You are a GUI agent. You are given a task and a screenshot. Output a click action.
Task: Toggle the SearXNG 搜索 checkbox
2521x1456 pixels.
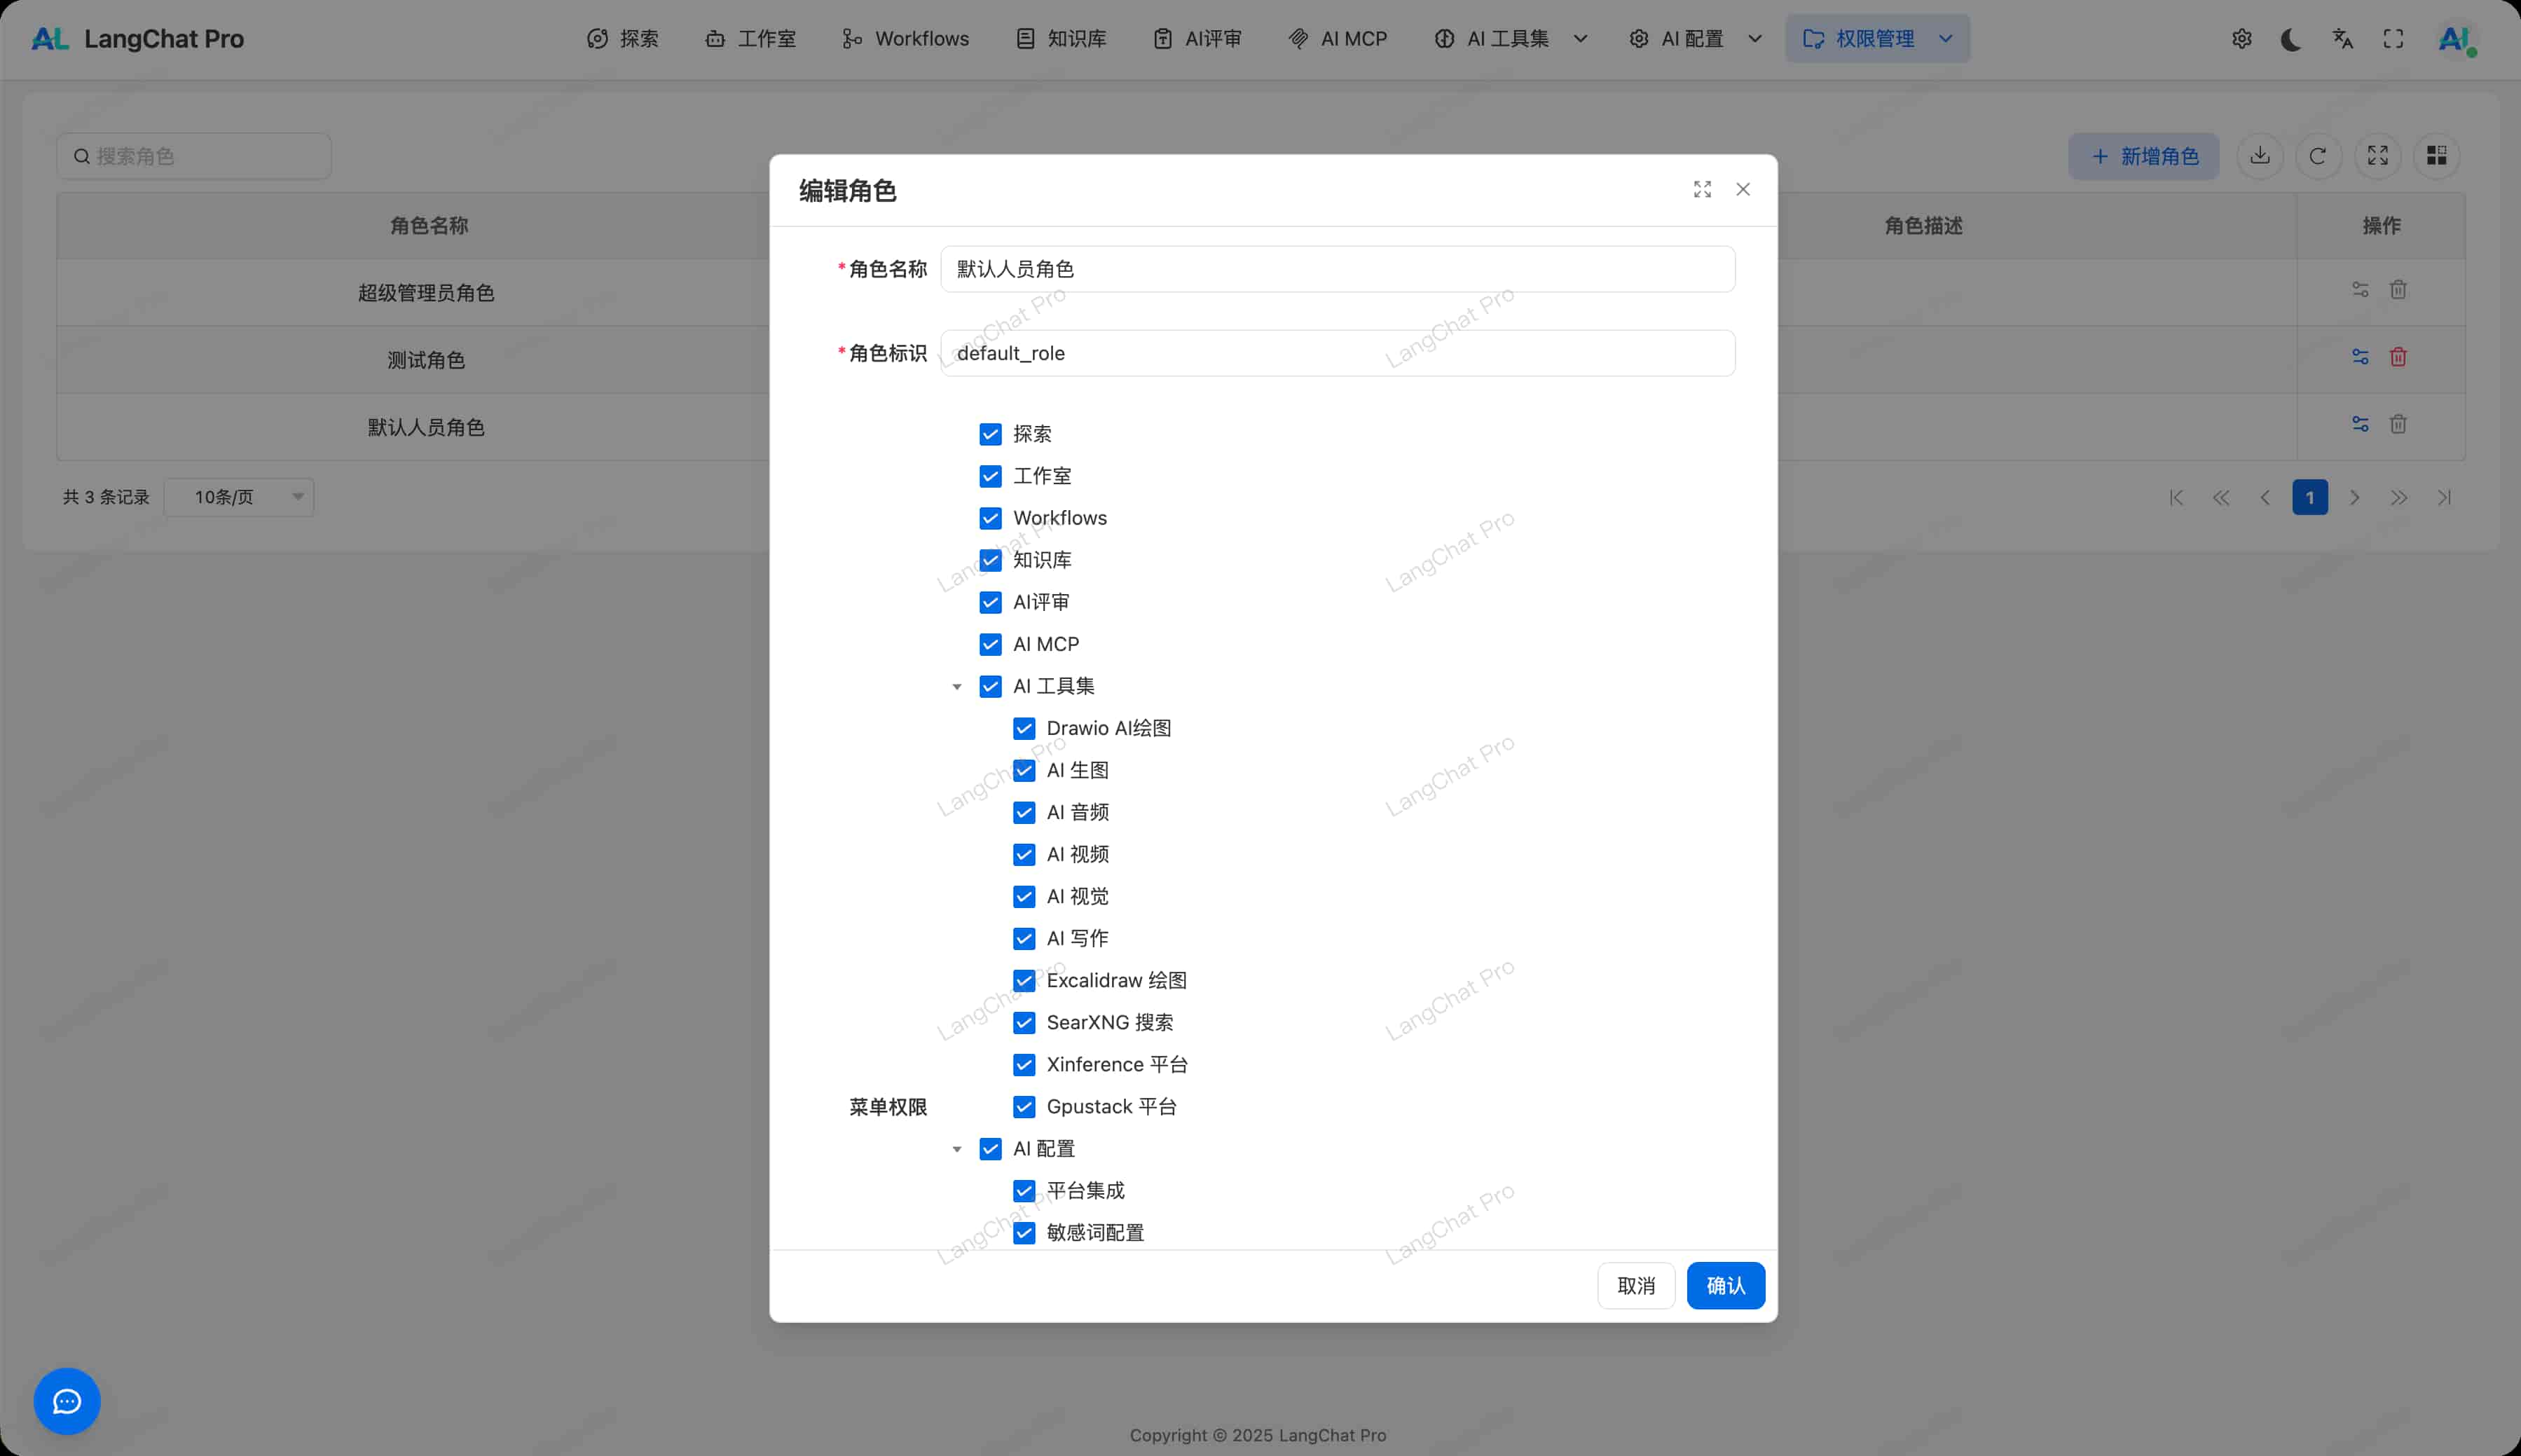(x=1023, y=1022)
